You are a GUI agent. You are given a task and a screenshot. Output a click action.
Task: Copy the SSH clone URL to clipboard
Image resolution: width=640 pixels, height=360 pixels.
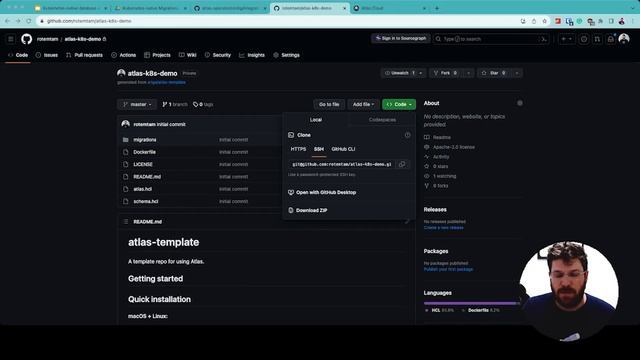402,164
